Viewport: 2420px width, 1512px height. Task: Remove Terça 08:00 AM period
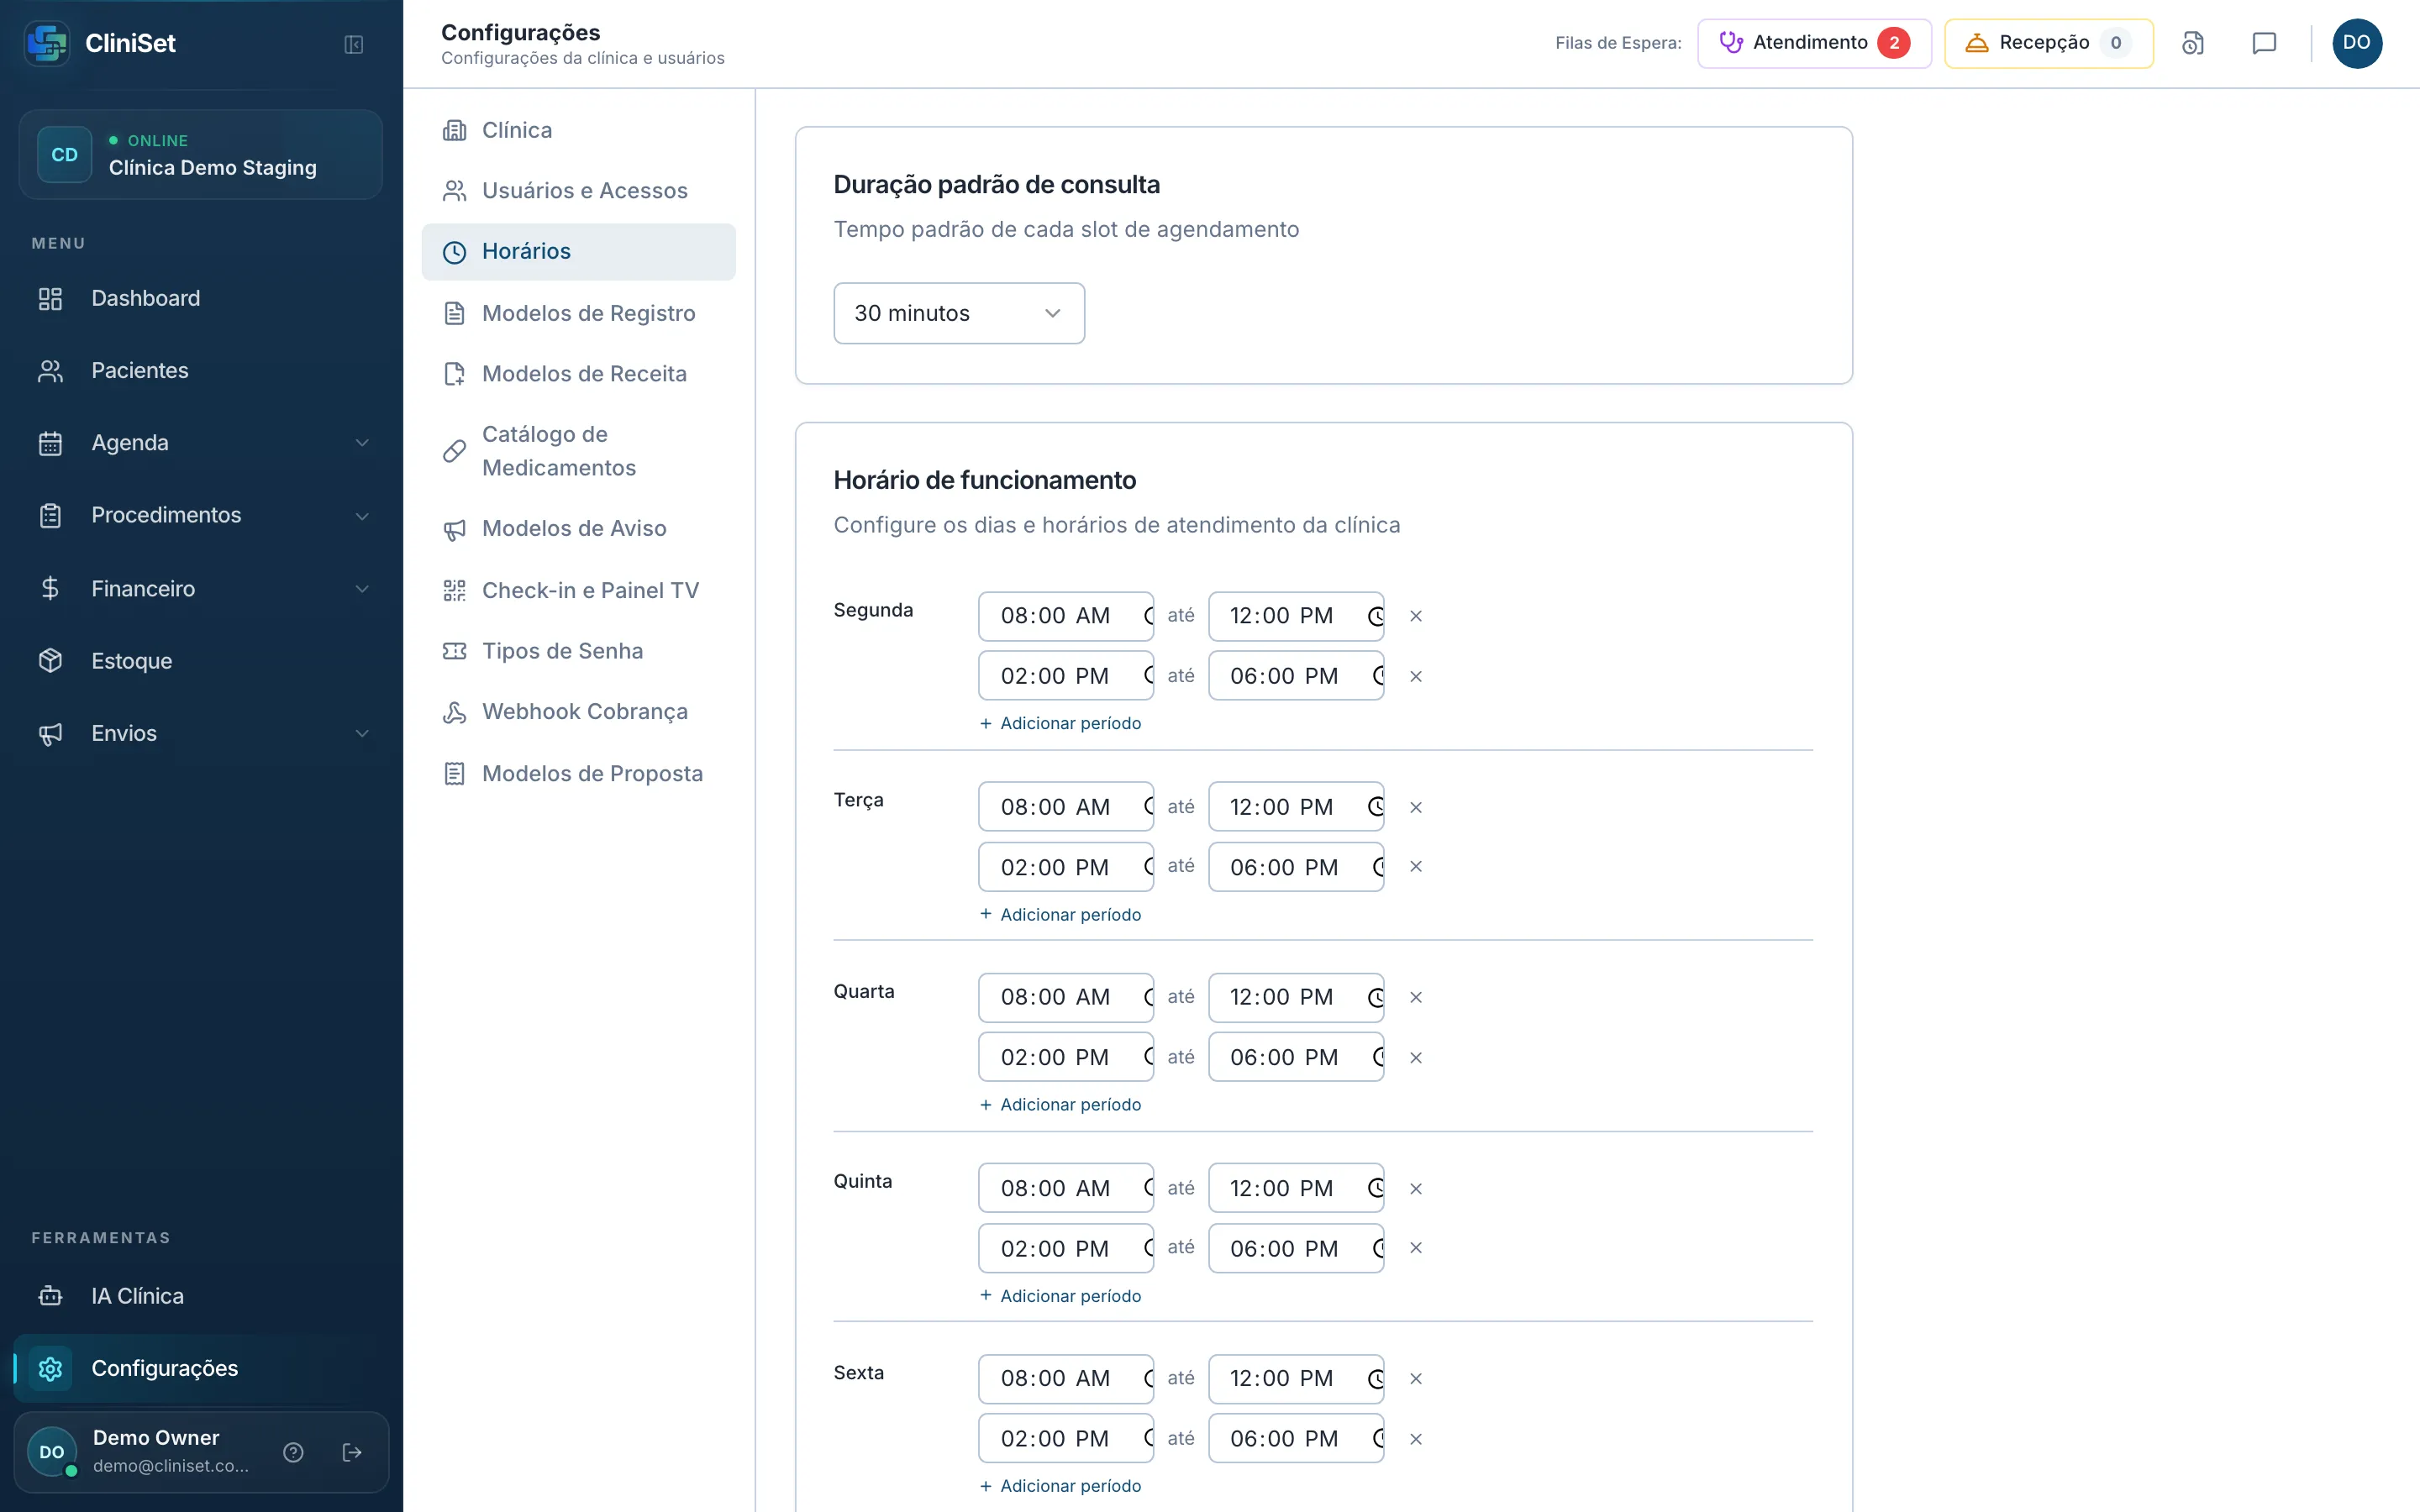coord(1415,807)
